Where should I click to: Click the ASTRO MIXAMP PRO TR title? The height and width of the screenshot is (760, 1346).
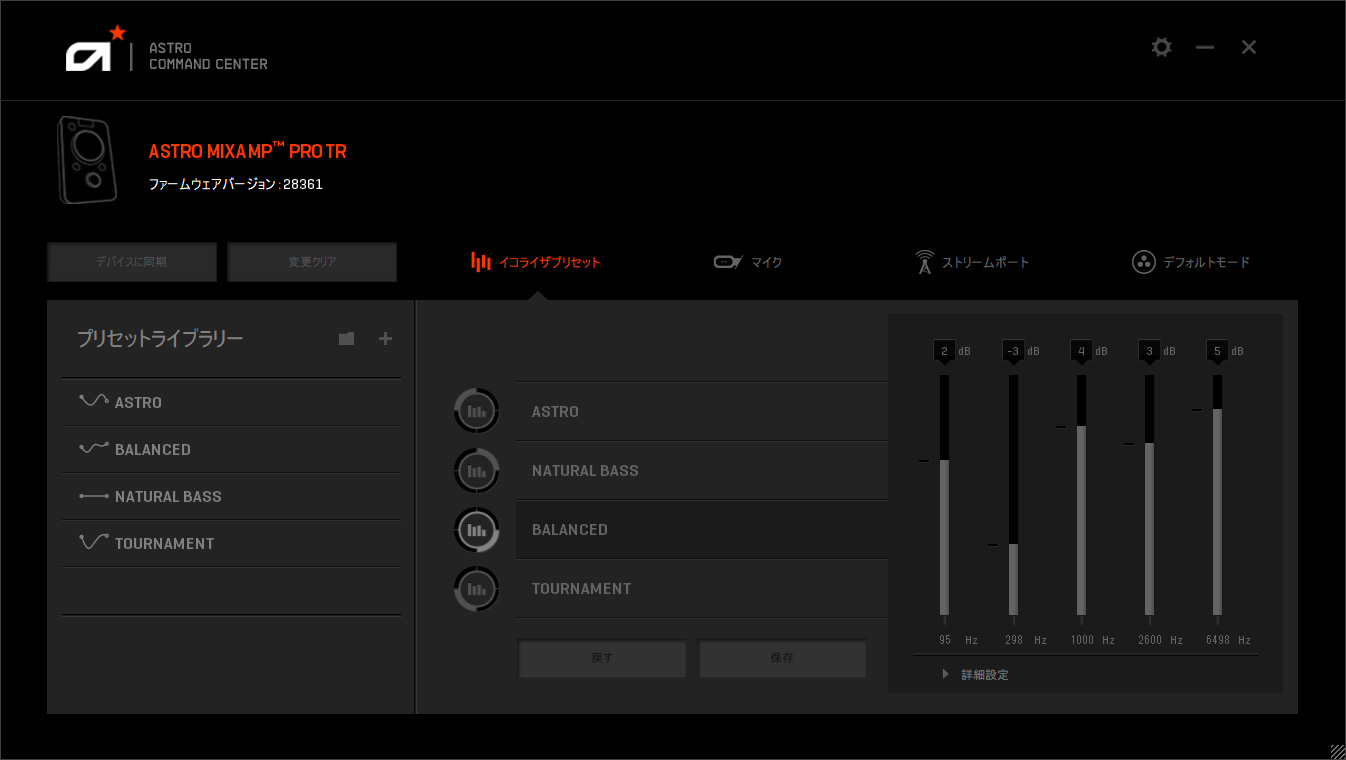[248, 151]
